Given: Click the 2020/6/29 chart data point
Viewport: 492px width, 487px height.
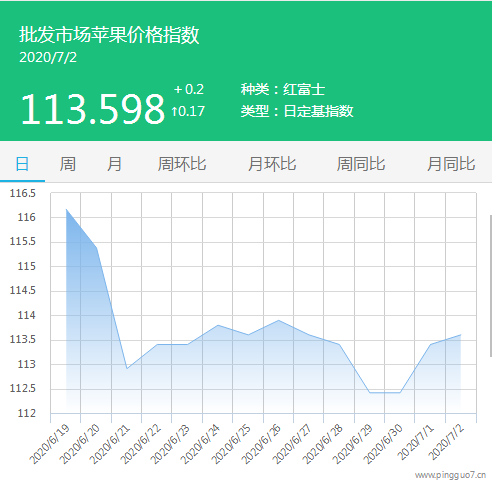Looking at the screenshot, I should point(370,393).
